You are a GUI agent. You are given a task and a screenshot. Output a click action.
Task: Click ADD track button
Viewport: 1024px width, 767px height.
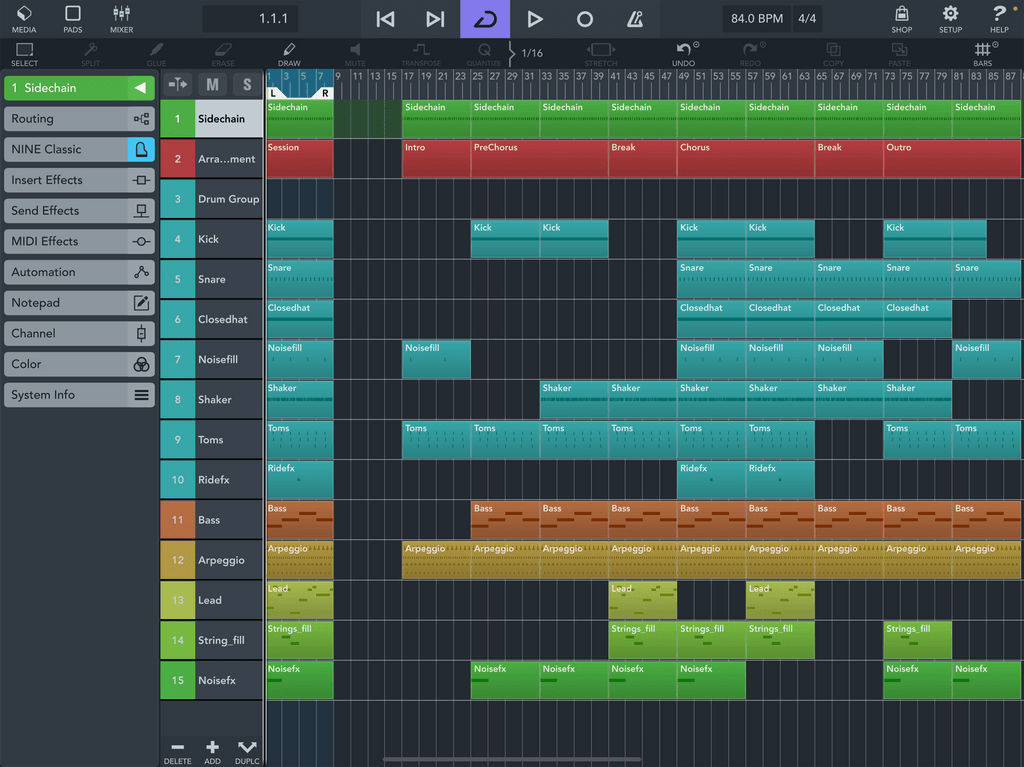tap(212, 750)
